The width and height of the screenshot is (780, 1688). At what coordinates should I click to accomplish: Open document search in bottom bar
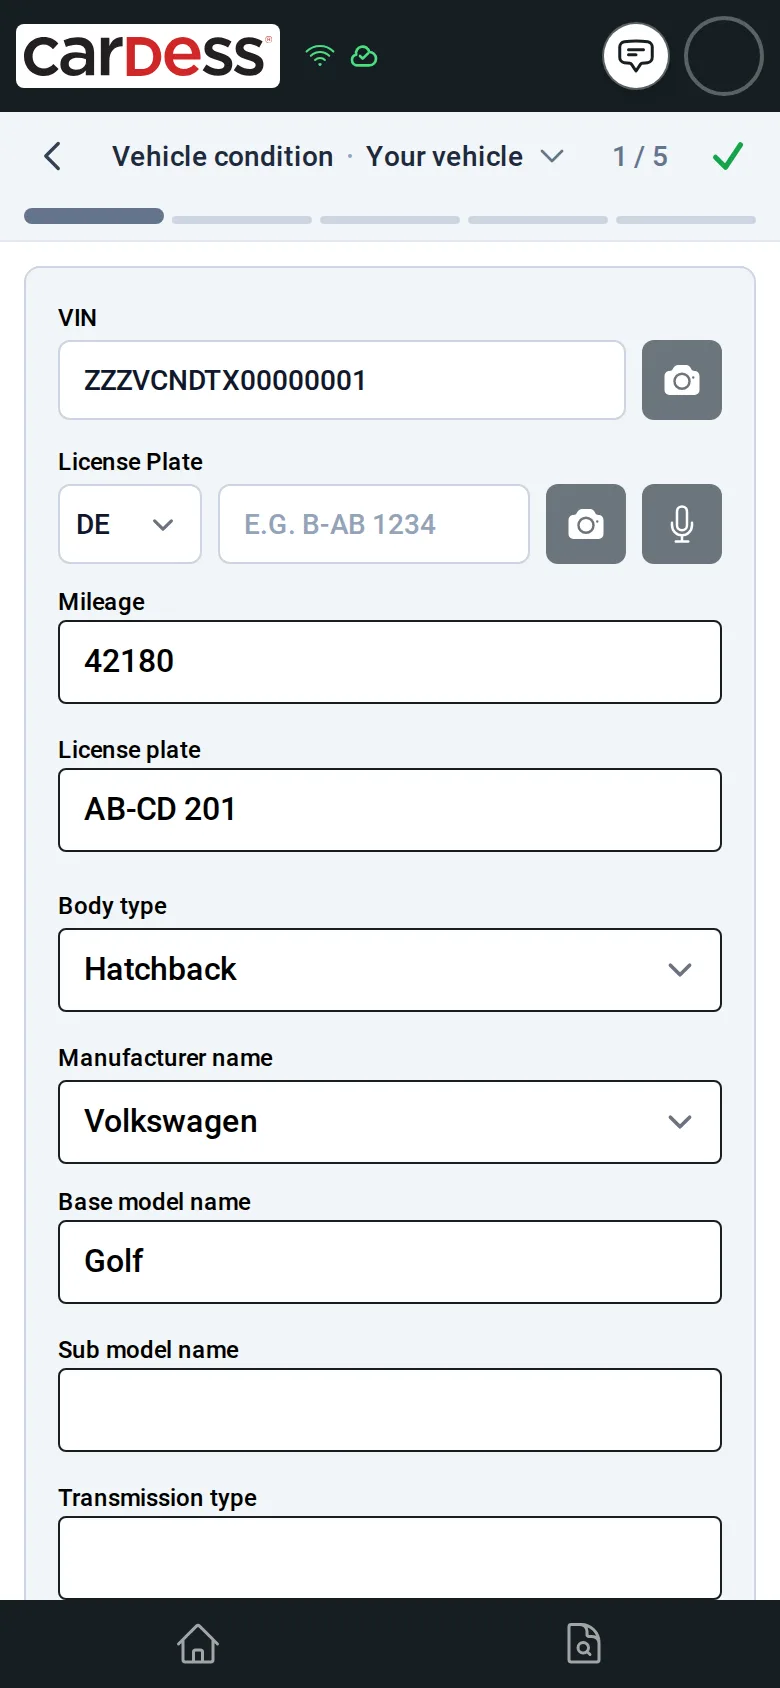[584, 1644]
